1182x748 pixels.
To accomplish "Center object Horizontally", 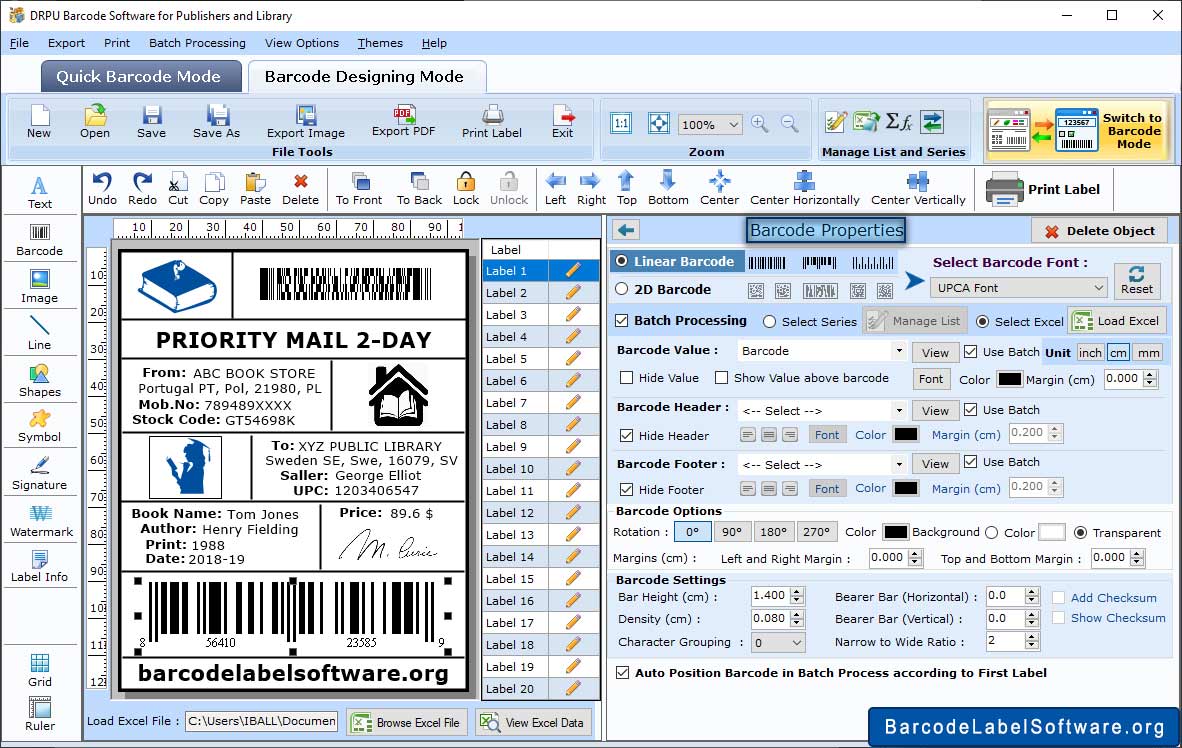I will click(804, 189).
